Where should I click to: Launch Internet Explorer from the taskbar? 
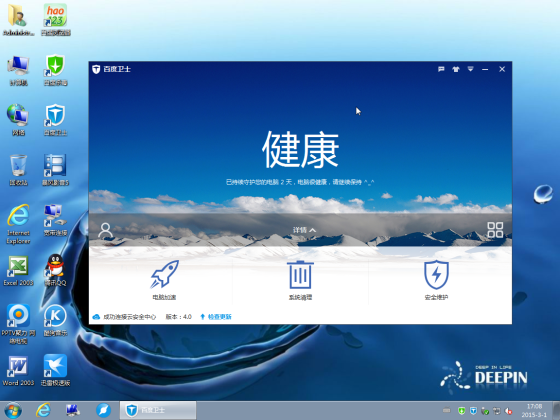pos(43,410)
